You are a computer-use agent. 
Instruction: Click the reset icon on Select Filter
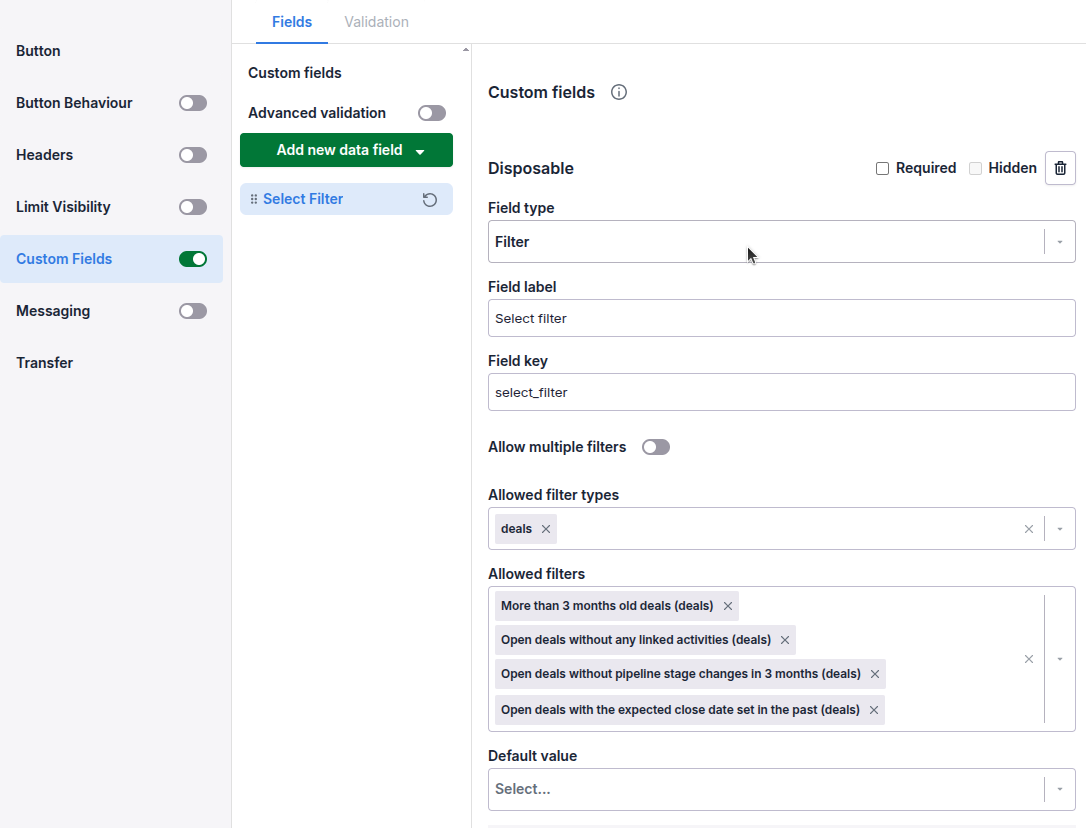pos(429,200)
